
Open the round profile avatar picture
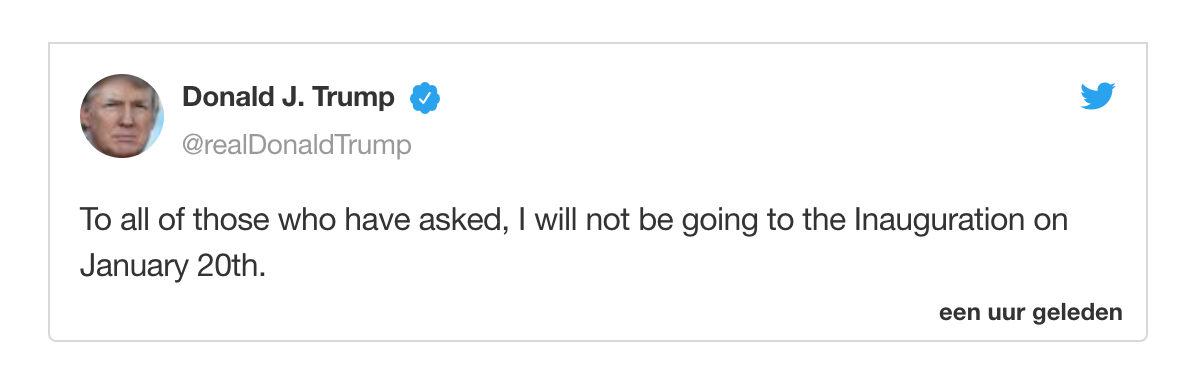(x=122, y=116)
